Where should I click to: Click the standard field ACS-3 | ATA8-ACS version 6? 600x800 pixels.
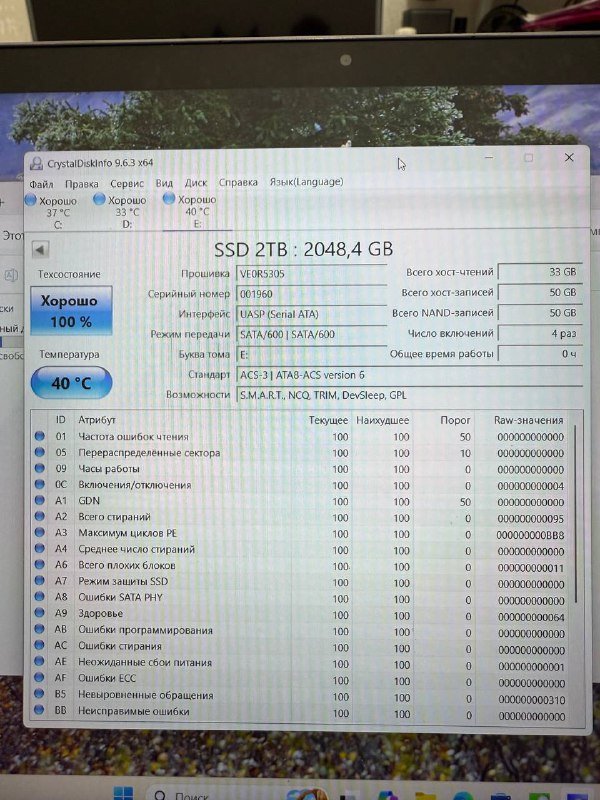409,375
